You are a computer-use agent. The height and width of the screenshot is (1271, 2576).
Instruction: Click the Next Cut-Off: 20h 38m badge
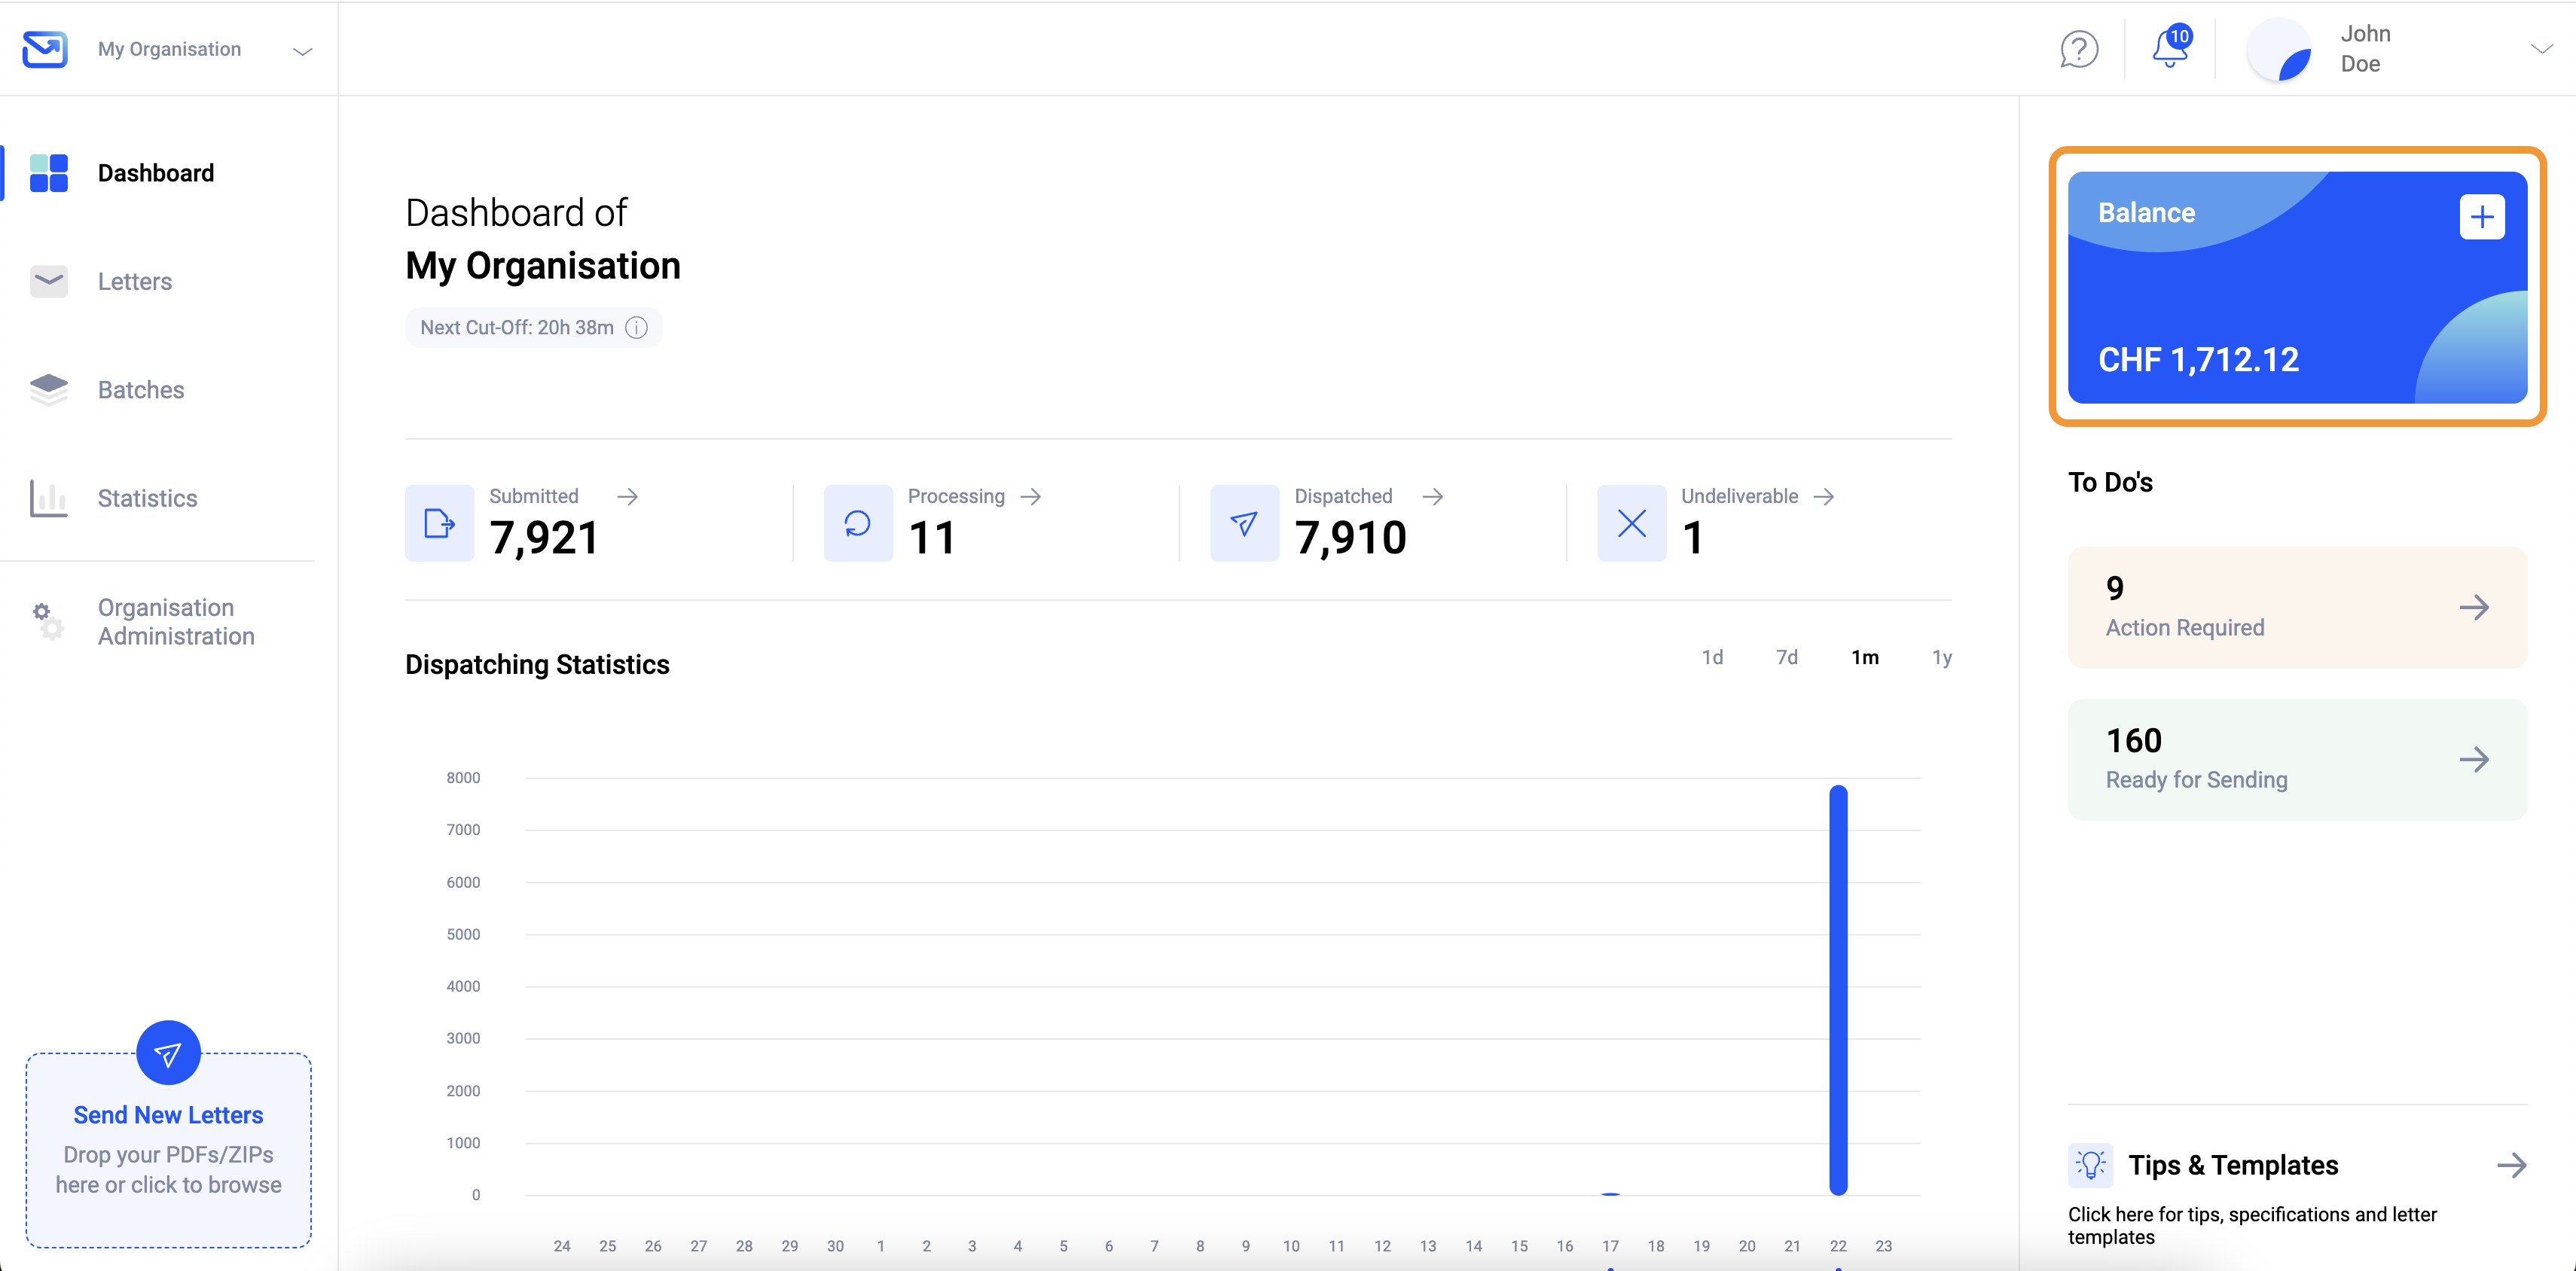[x=533, y=327]
